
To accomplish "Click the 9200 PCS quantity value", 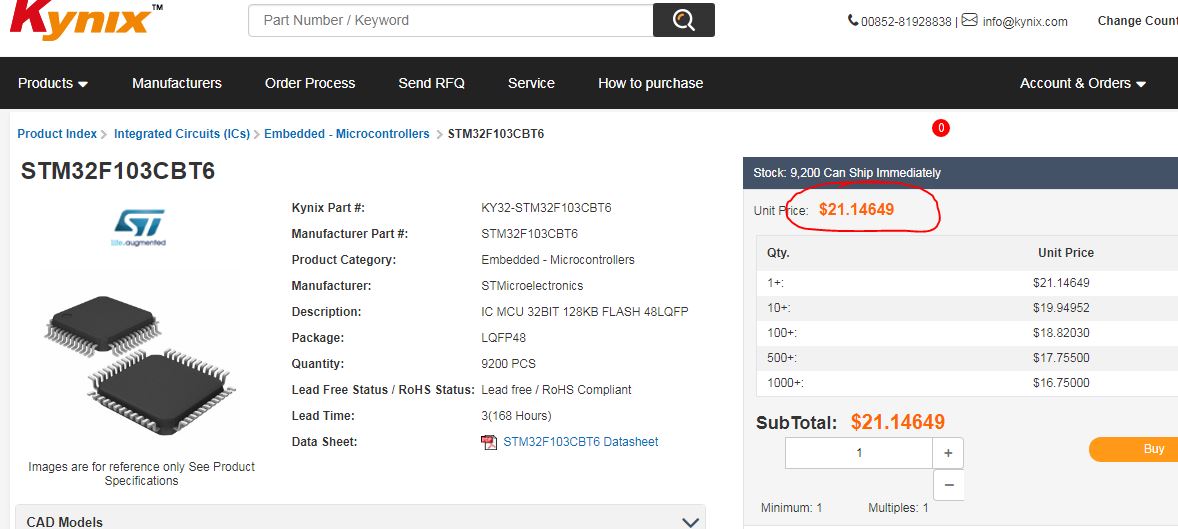I will point(509,364).
